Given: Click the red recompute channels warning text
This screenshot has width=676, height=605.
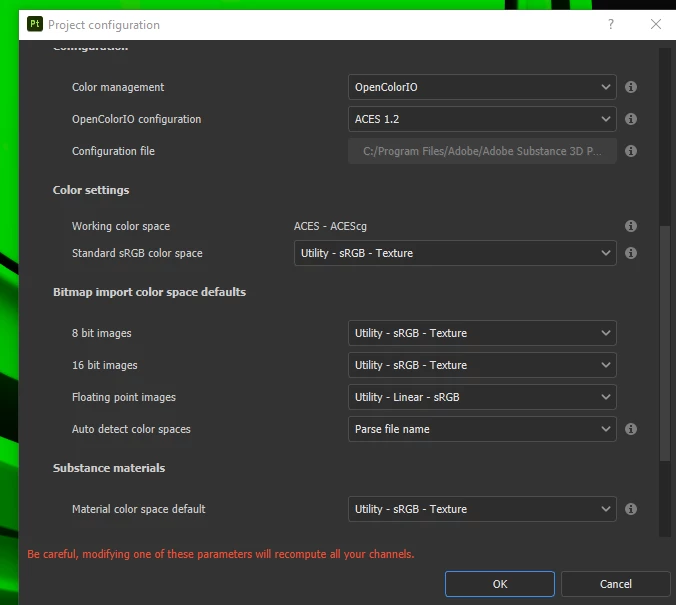Looking at the screenshot, I should [x=221, y=554].
